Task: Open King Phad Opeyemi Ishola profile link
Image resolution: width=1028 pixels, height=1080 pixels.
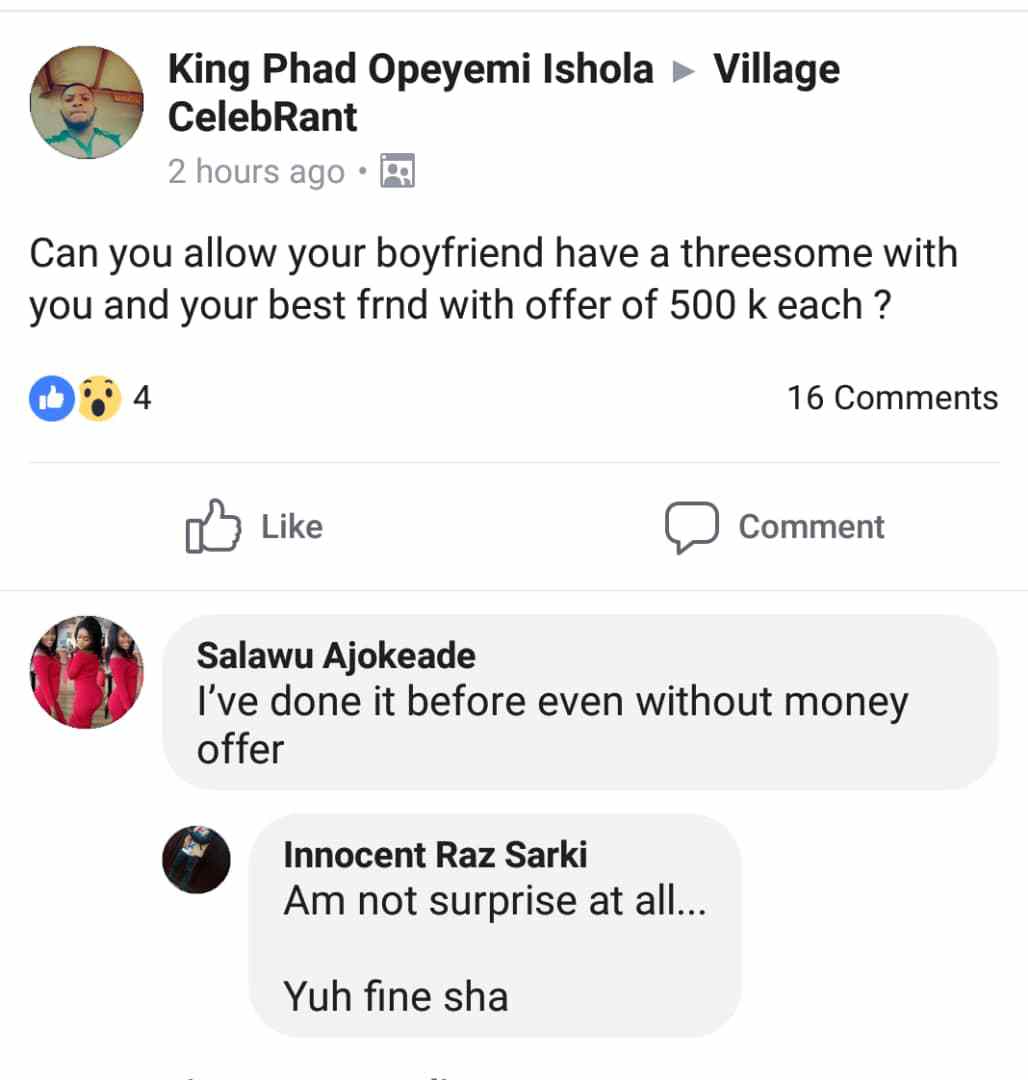Action: tap(410, 69)
